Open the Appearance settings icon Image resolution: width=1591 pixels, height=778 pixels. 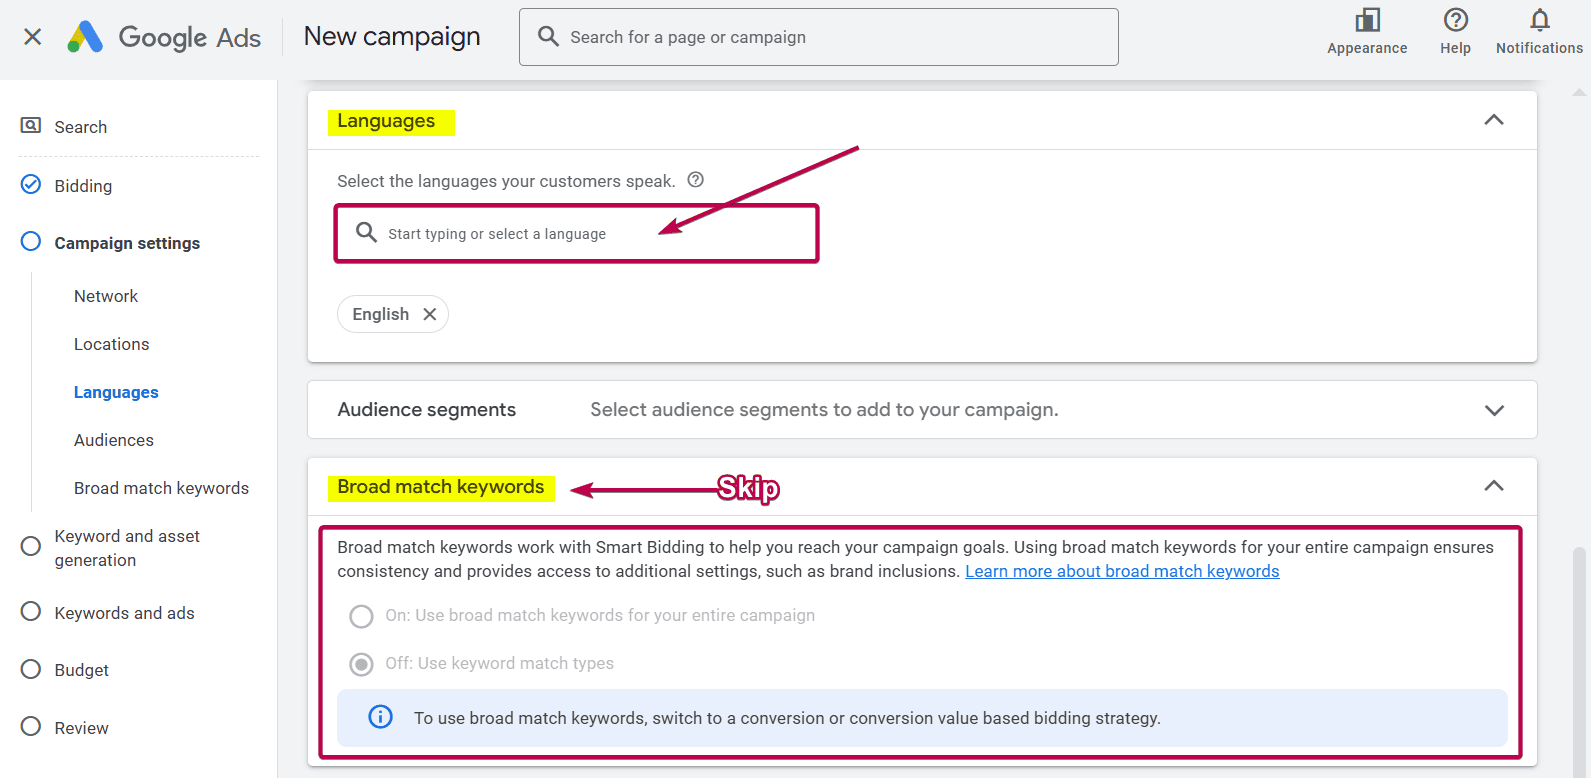(x=1366, y=21)
